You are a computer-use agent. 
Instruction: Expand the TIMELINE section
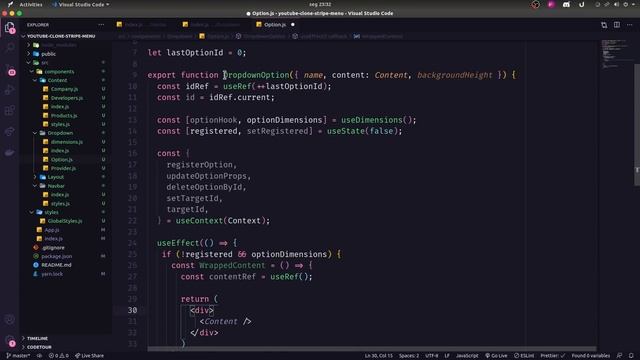pos(38,338)
